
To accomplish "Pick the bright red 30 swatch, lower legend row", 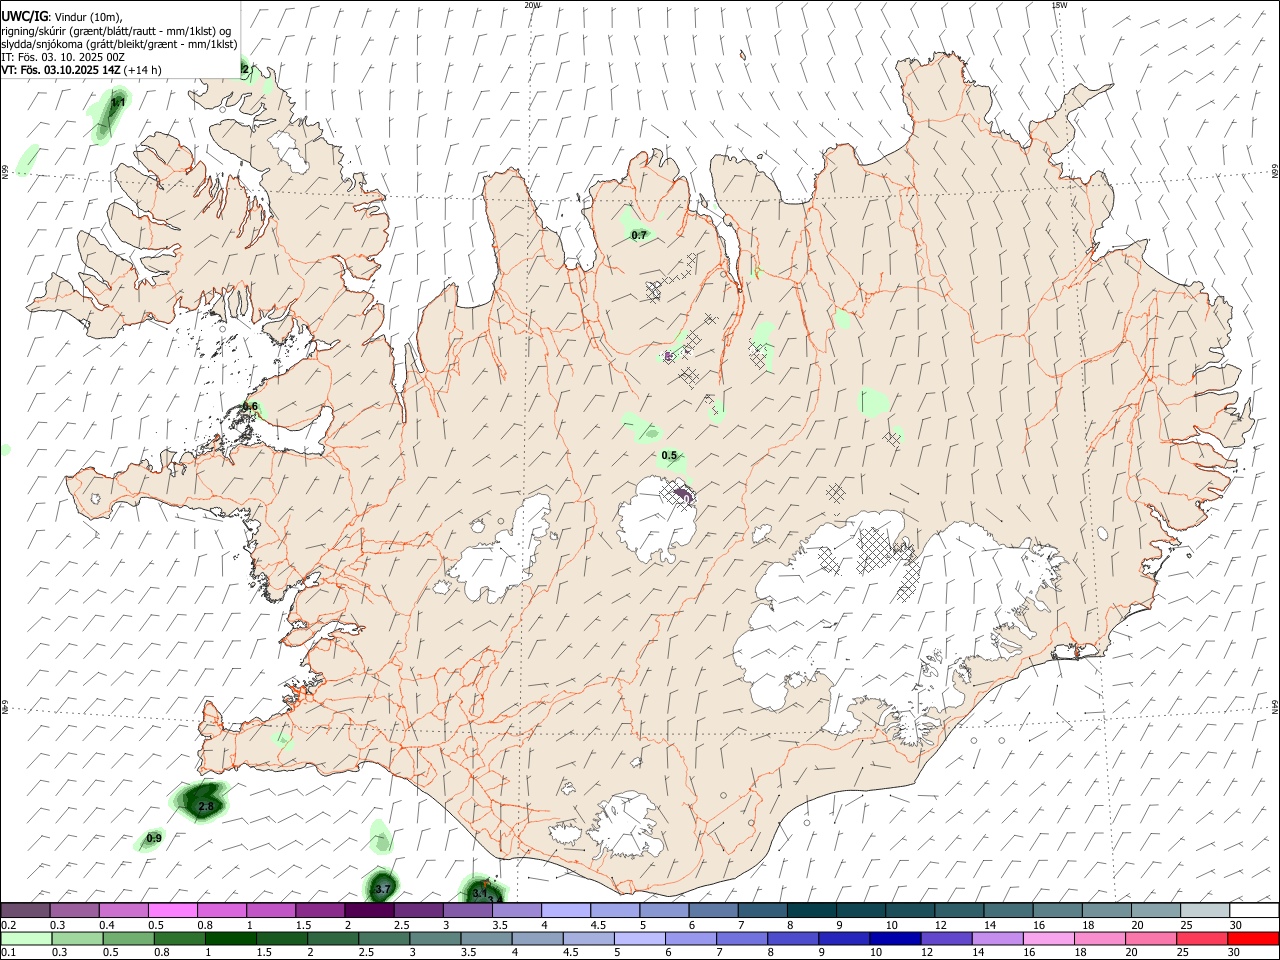I will coord(1253,938).
